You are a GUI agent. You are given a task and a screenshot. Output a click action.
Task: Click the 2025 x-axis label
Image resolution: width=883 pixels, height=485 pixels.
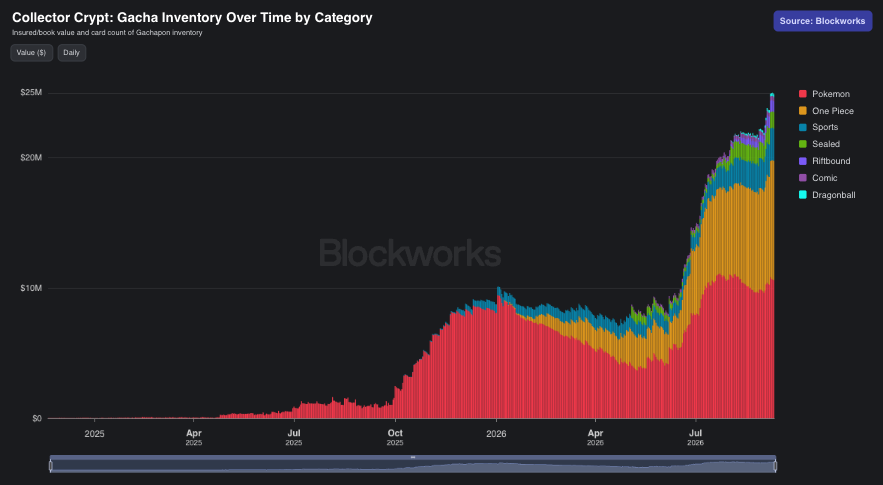pos(94,434)
